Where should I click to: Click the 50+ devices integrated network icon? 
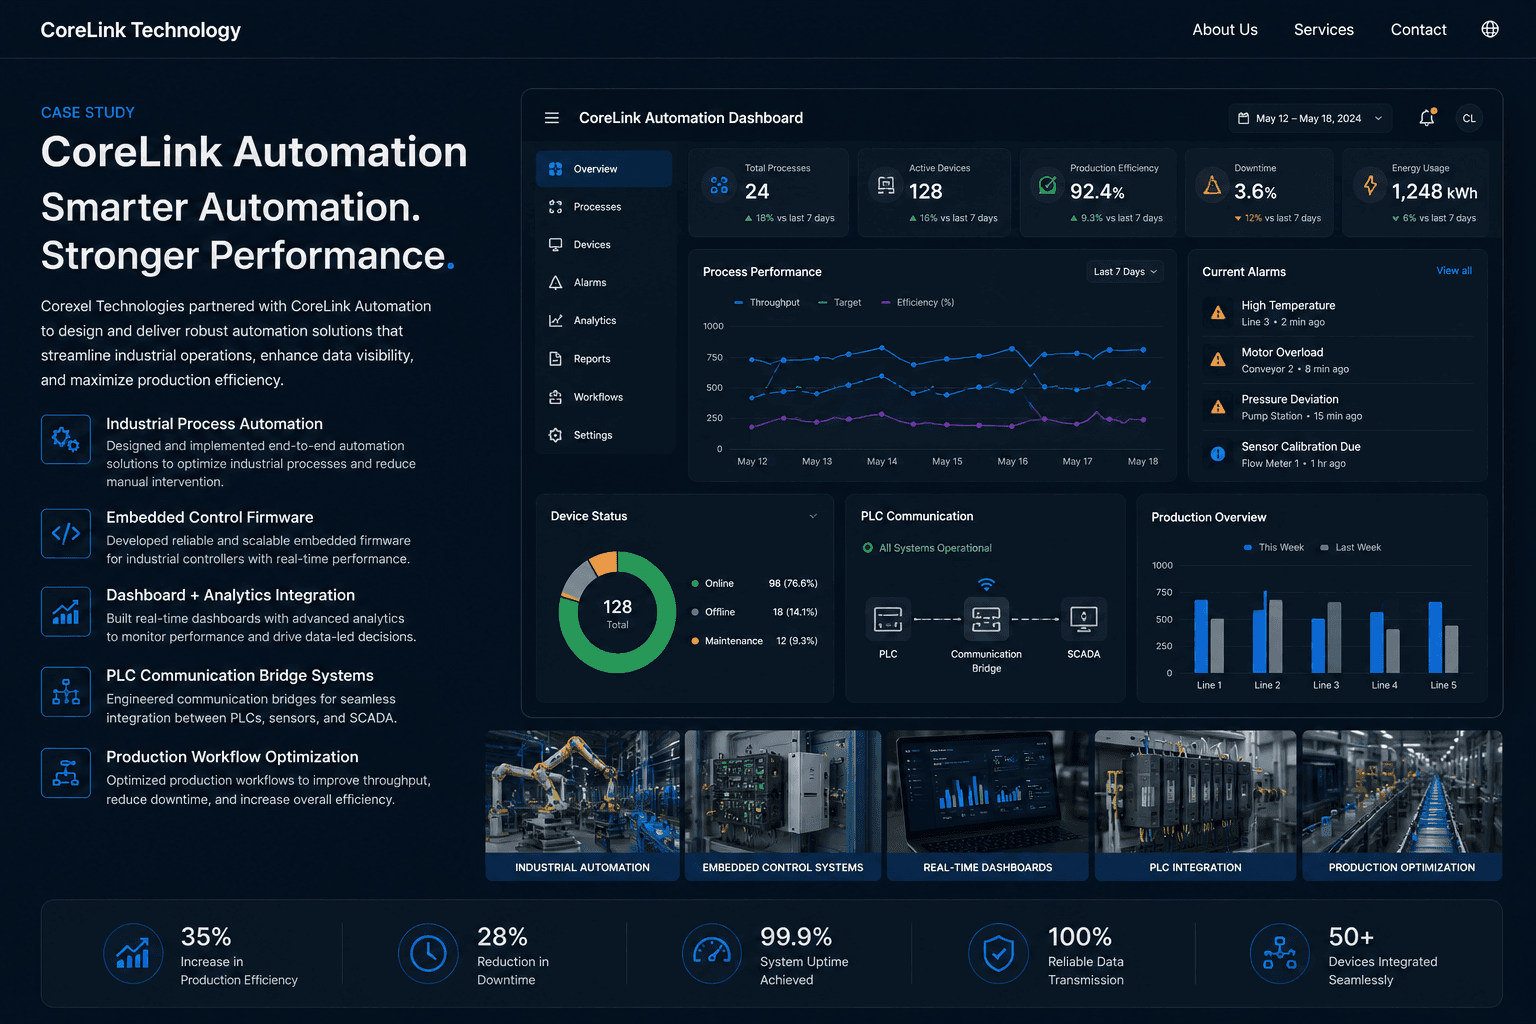(x=1280, y=954)
